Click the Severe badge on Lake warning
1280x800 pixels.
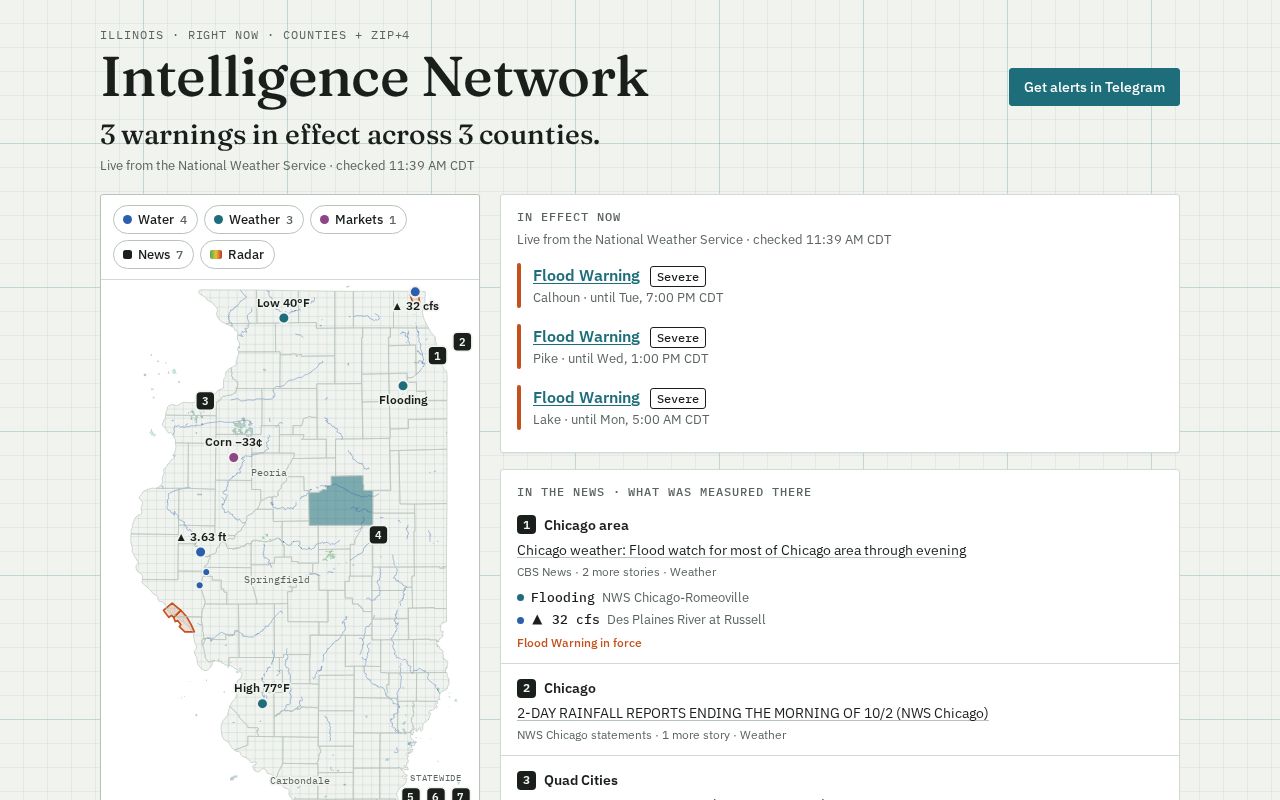(678, 399)
